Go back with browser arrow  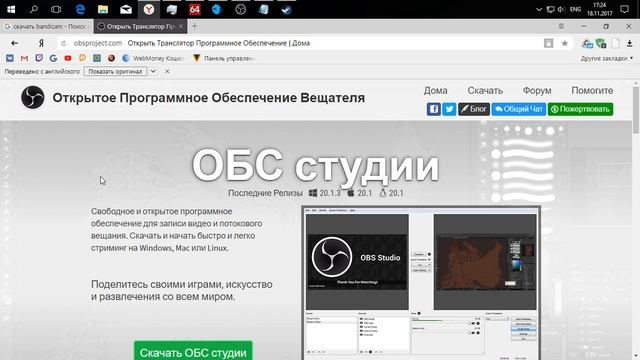(15, 43)
